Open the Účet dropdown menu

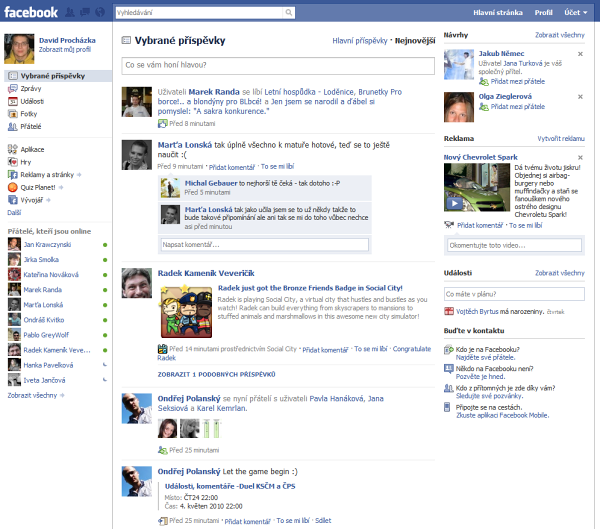tap(576, 12)
